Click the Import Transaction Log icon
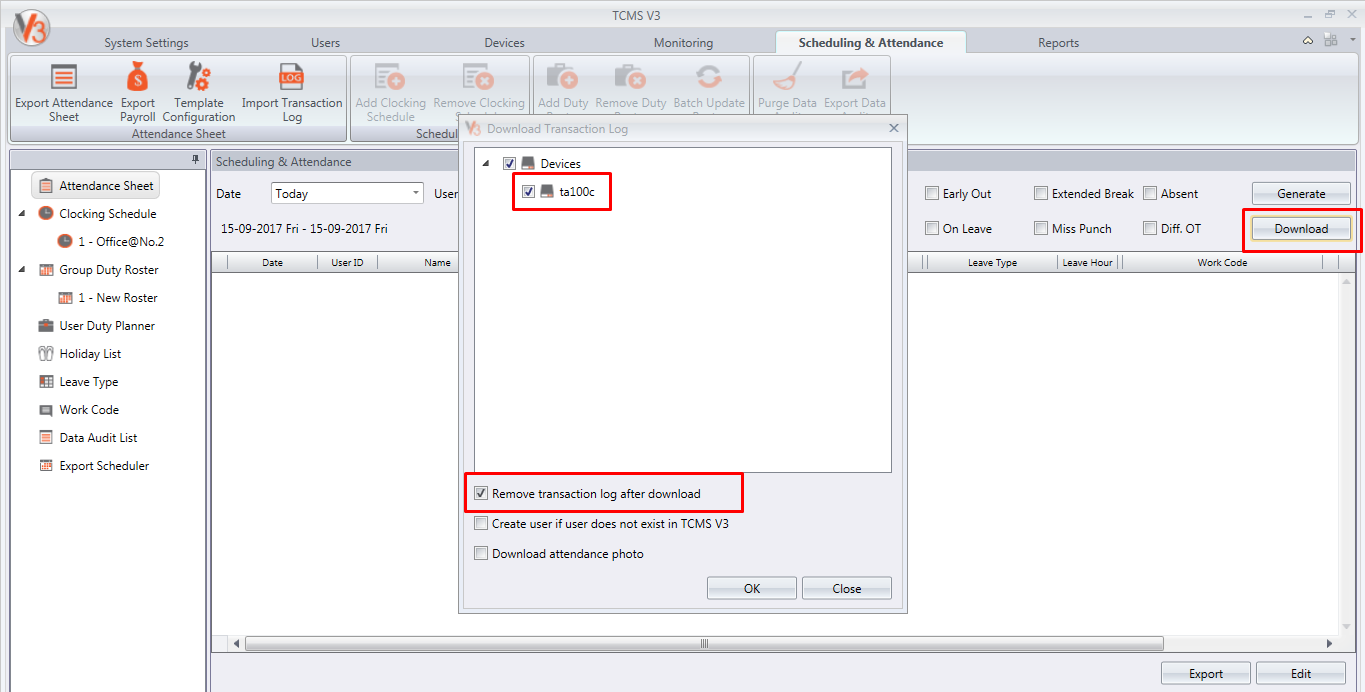This screenshot has width=1365, height=692. [x=292, y=77]
